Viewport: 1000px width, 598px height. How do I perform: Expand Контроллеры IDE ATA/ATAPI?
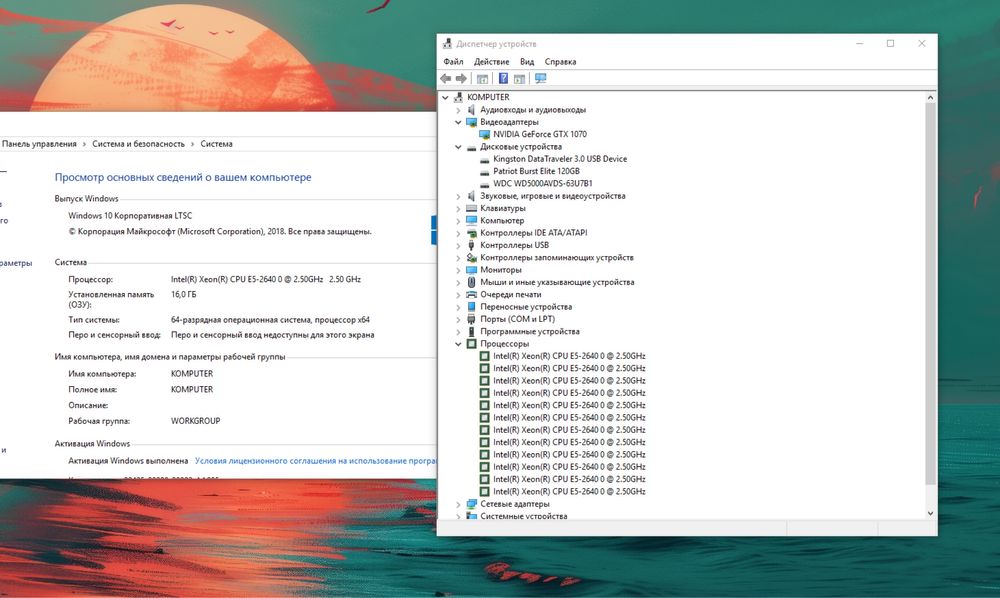click(458, 233)
